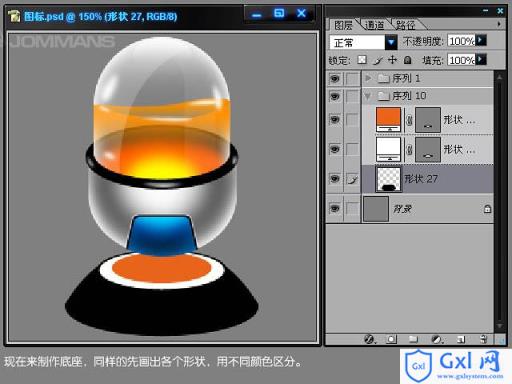Create a new group with the folder button
512x384 pixels.
point(413,339)
